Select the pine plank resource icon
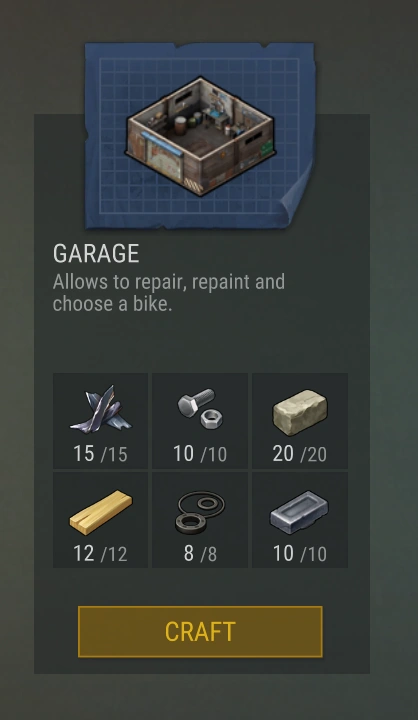 tap(101, 512)
